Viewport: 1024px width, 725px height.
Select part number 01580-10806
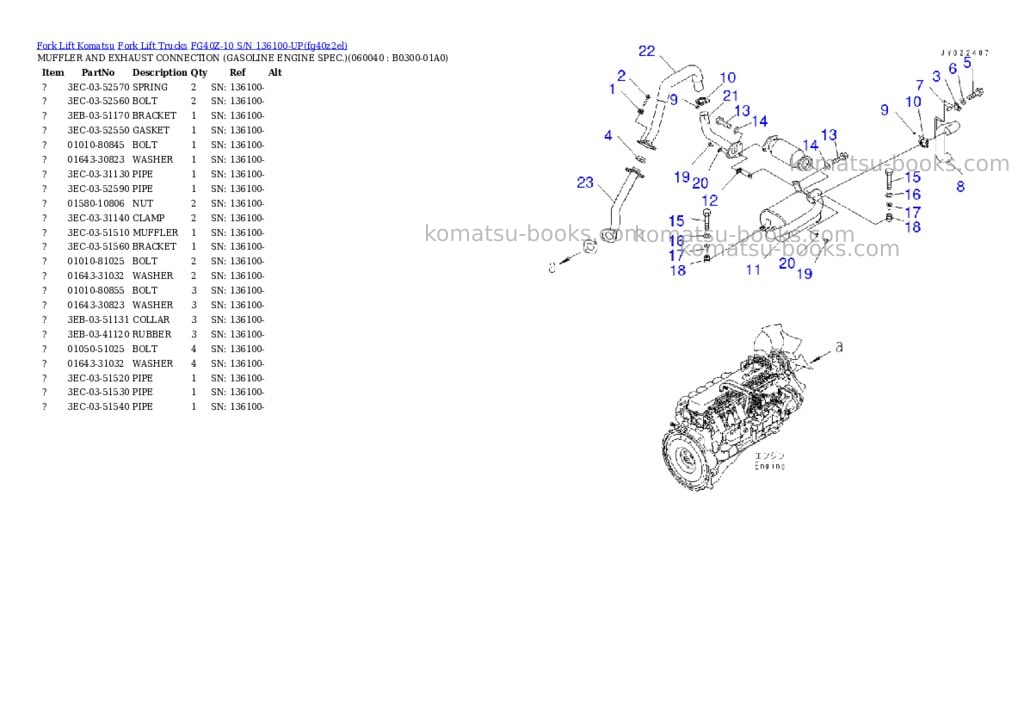pyautogui.click(x=95, y=204)
